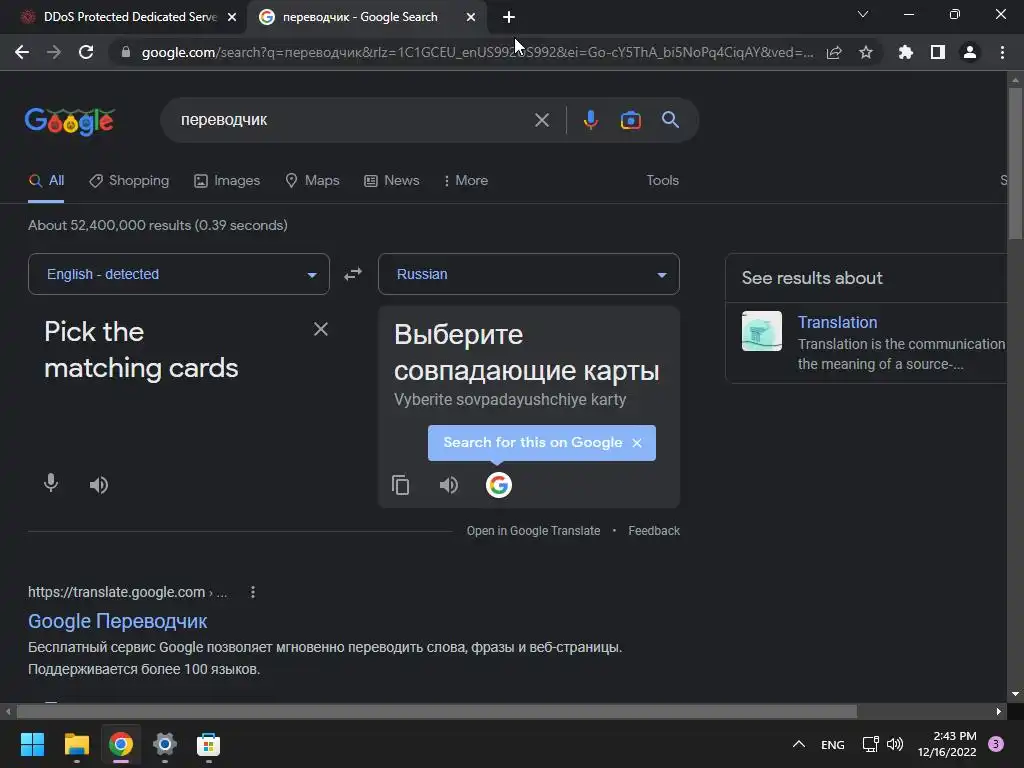Open options menu for translate.google.com result

point(253,592)
